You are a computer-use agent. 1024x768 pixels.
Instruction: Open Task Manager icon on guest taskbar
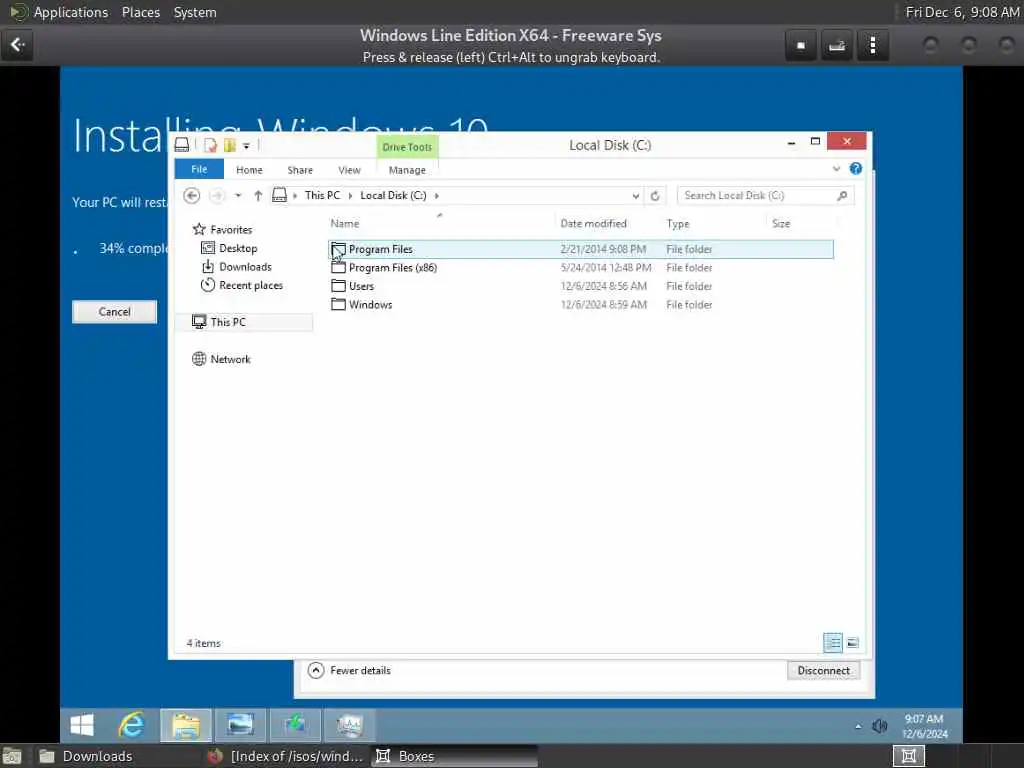click(x=349, y=725)
